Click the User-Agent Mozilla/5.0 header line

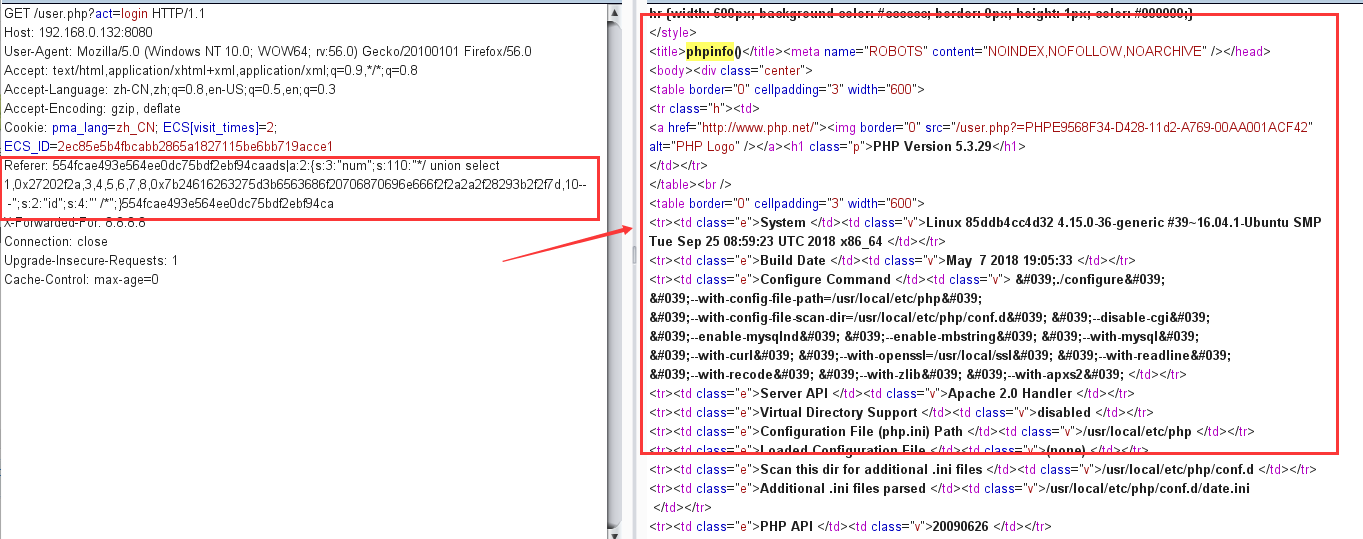point(268,52)
